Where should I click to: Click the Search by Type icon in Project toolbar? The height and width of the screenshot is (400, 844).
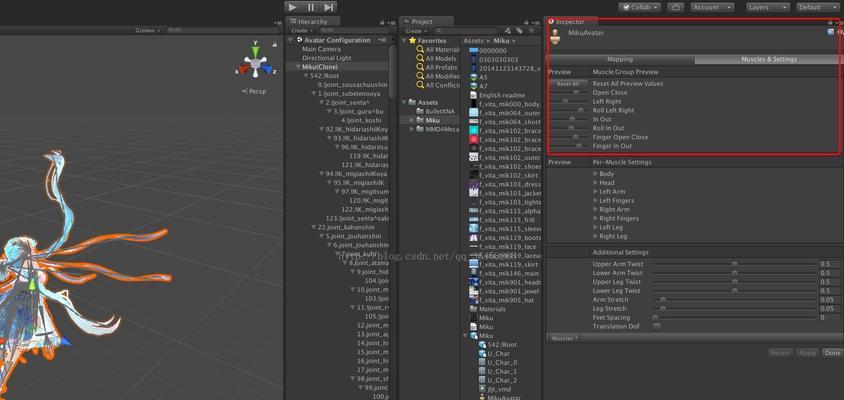[510, 31]
